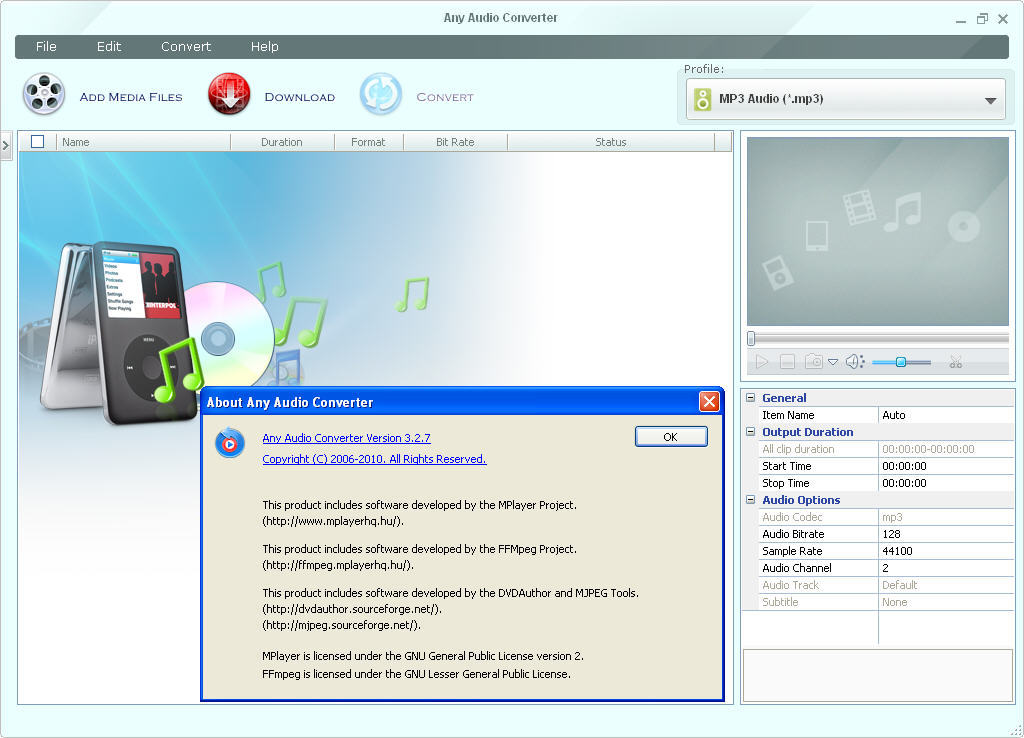Restore the Any Audio Converter window
This screenshot has height=738, width=1024.
(982, 19)
